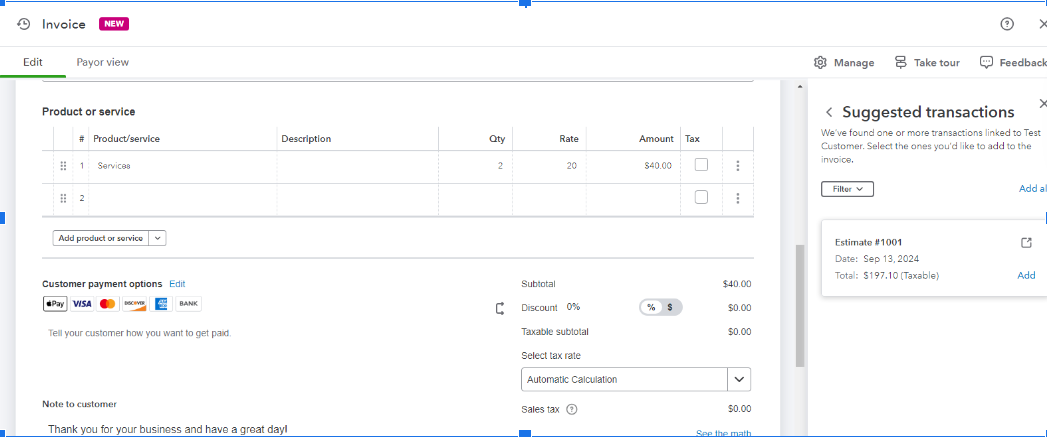Add Estimate #1001 to the invoice
The width and height of the screenshot is (1047, 437).
[1026, 275]
